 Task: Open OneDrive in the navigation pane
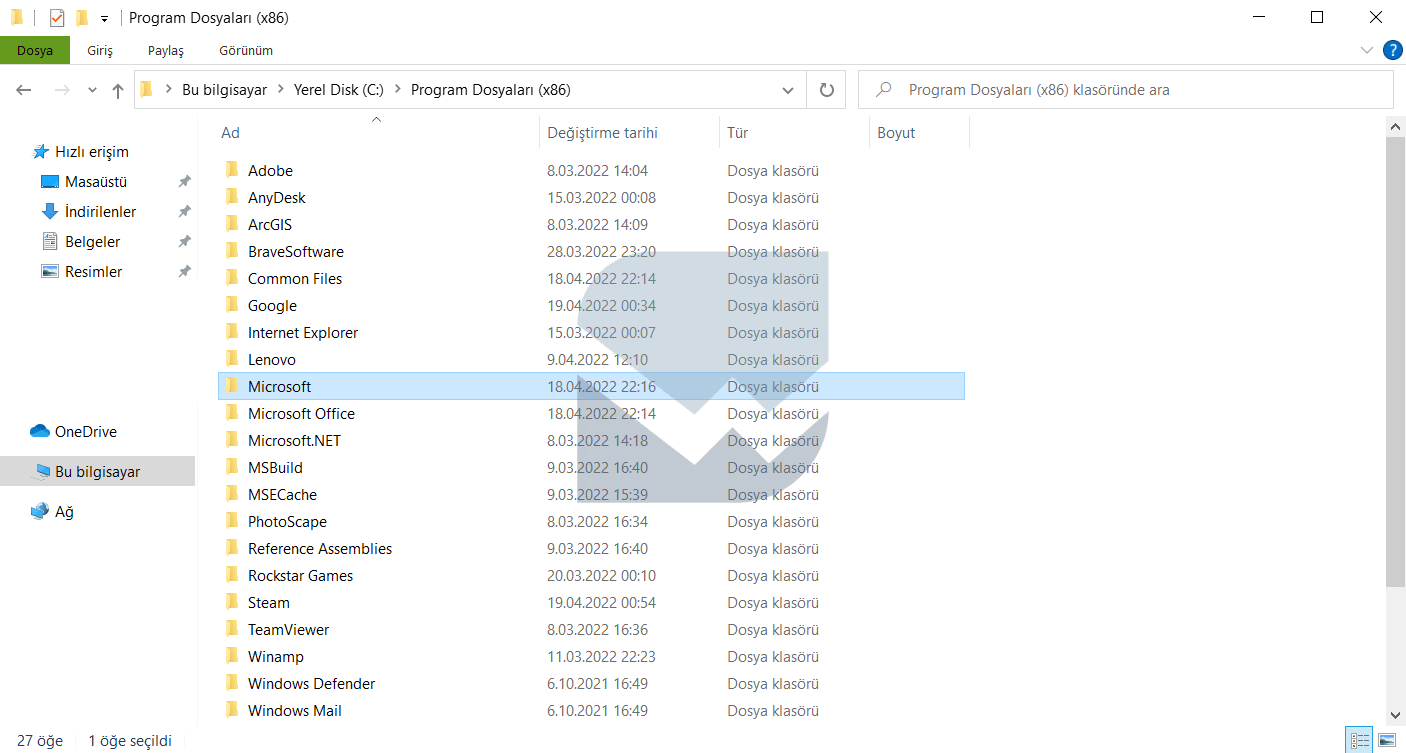[85, 432]
